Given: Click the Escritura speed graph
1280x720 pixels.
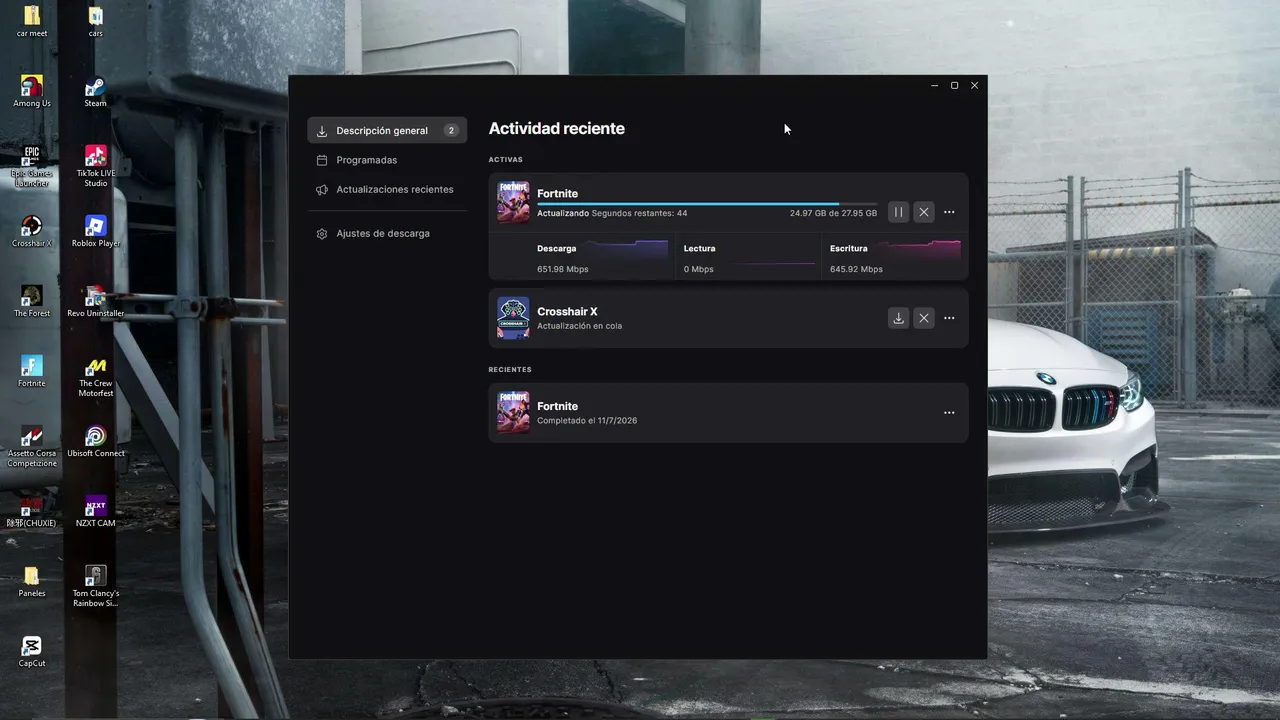Looking at the screenshot, I should coord(919,249).
